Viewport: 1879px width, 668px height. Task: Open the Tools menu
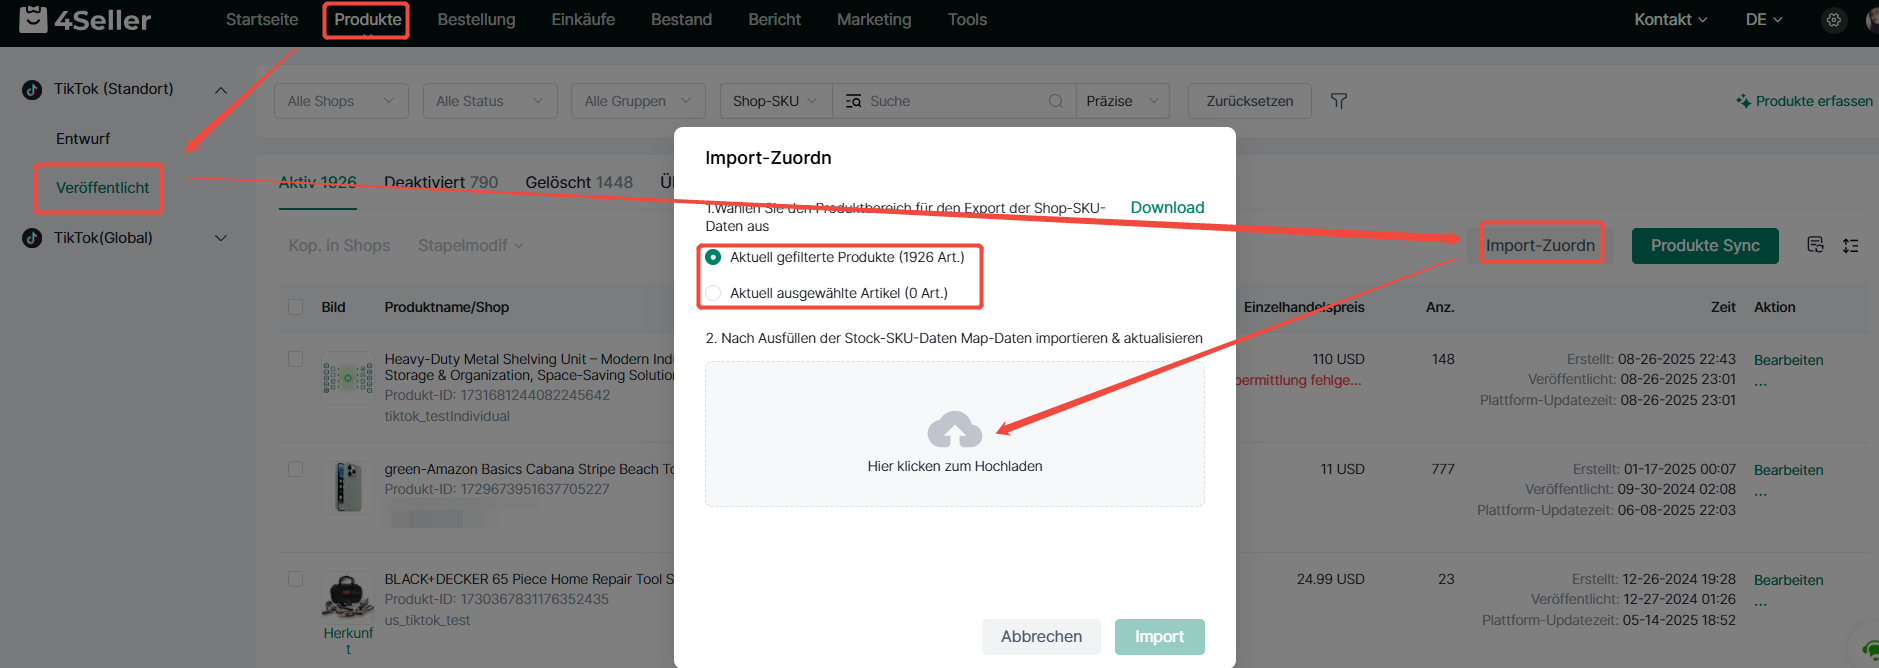tap(967, 19)
